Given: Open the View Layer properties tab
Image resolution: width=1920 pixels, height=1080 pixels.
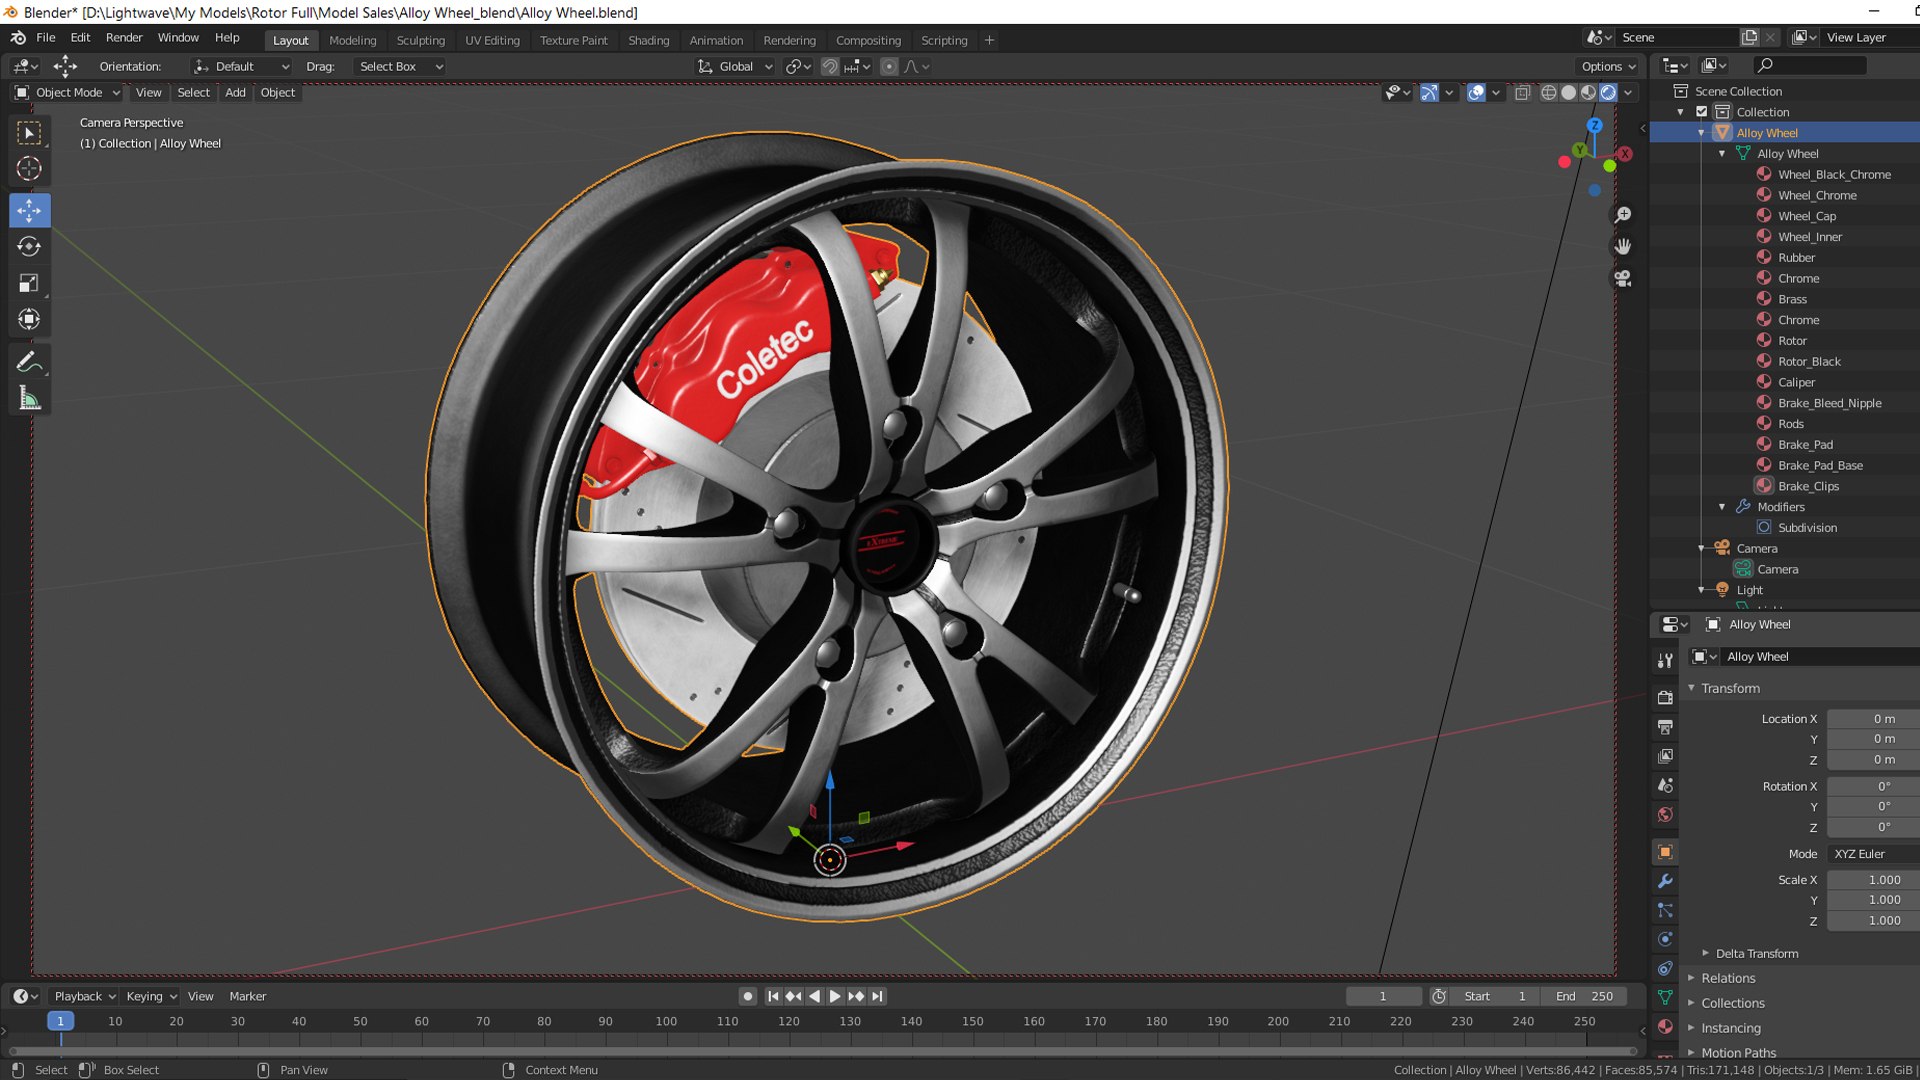Looking at the screenshot, I should (1665, 756).
